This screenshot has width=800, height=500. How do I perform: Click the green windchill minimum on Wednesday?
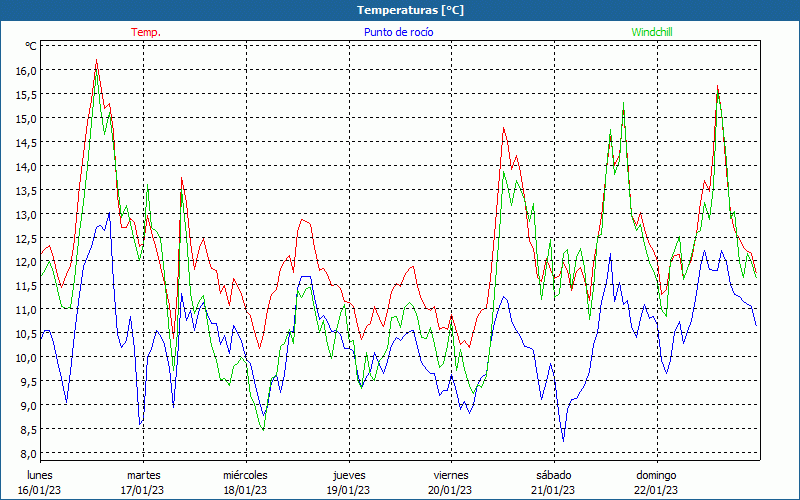263,430
